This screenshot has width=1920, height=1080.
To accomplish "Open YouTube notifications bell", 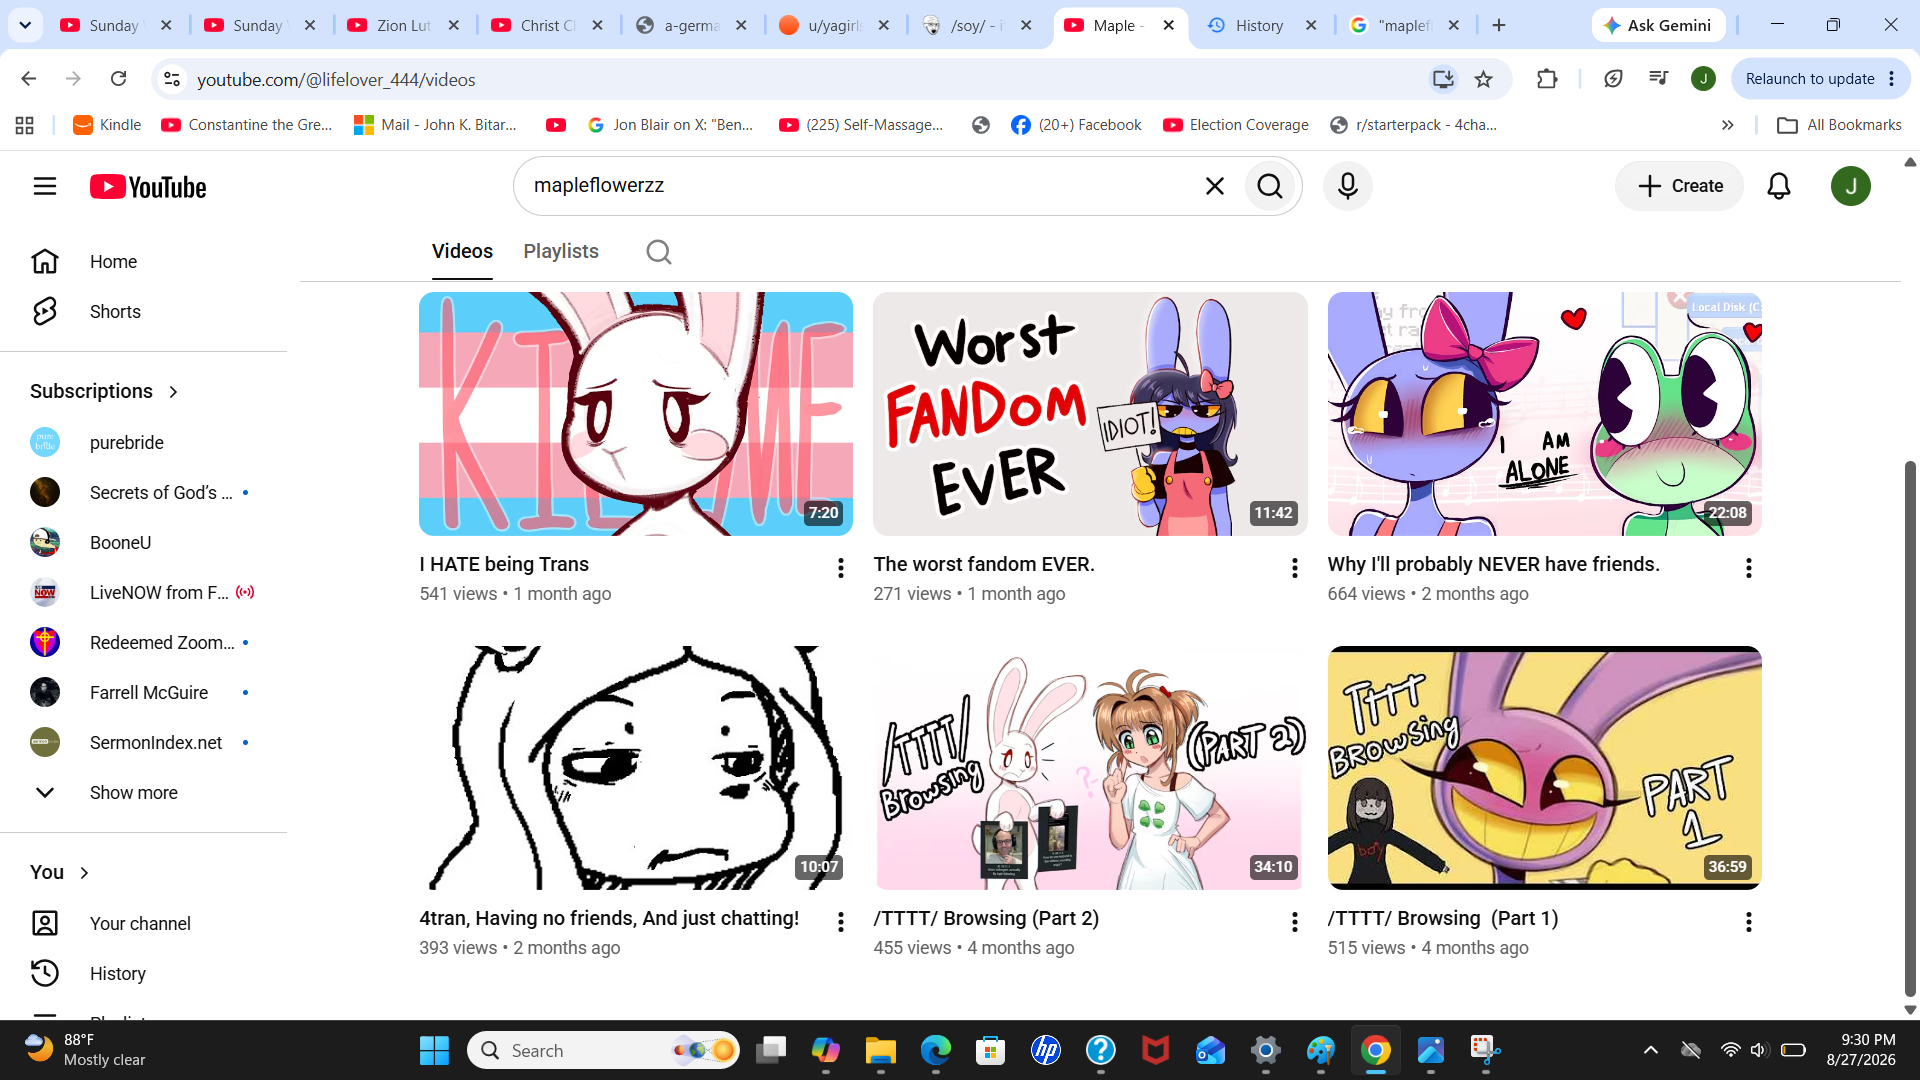I will [x=1779, y=186].
